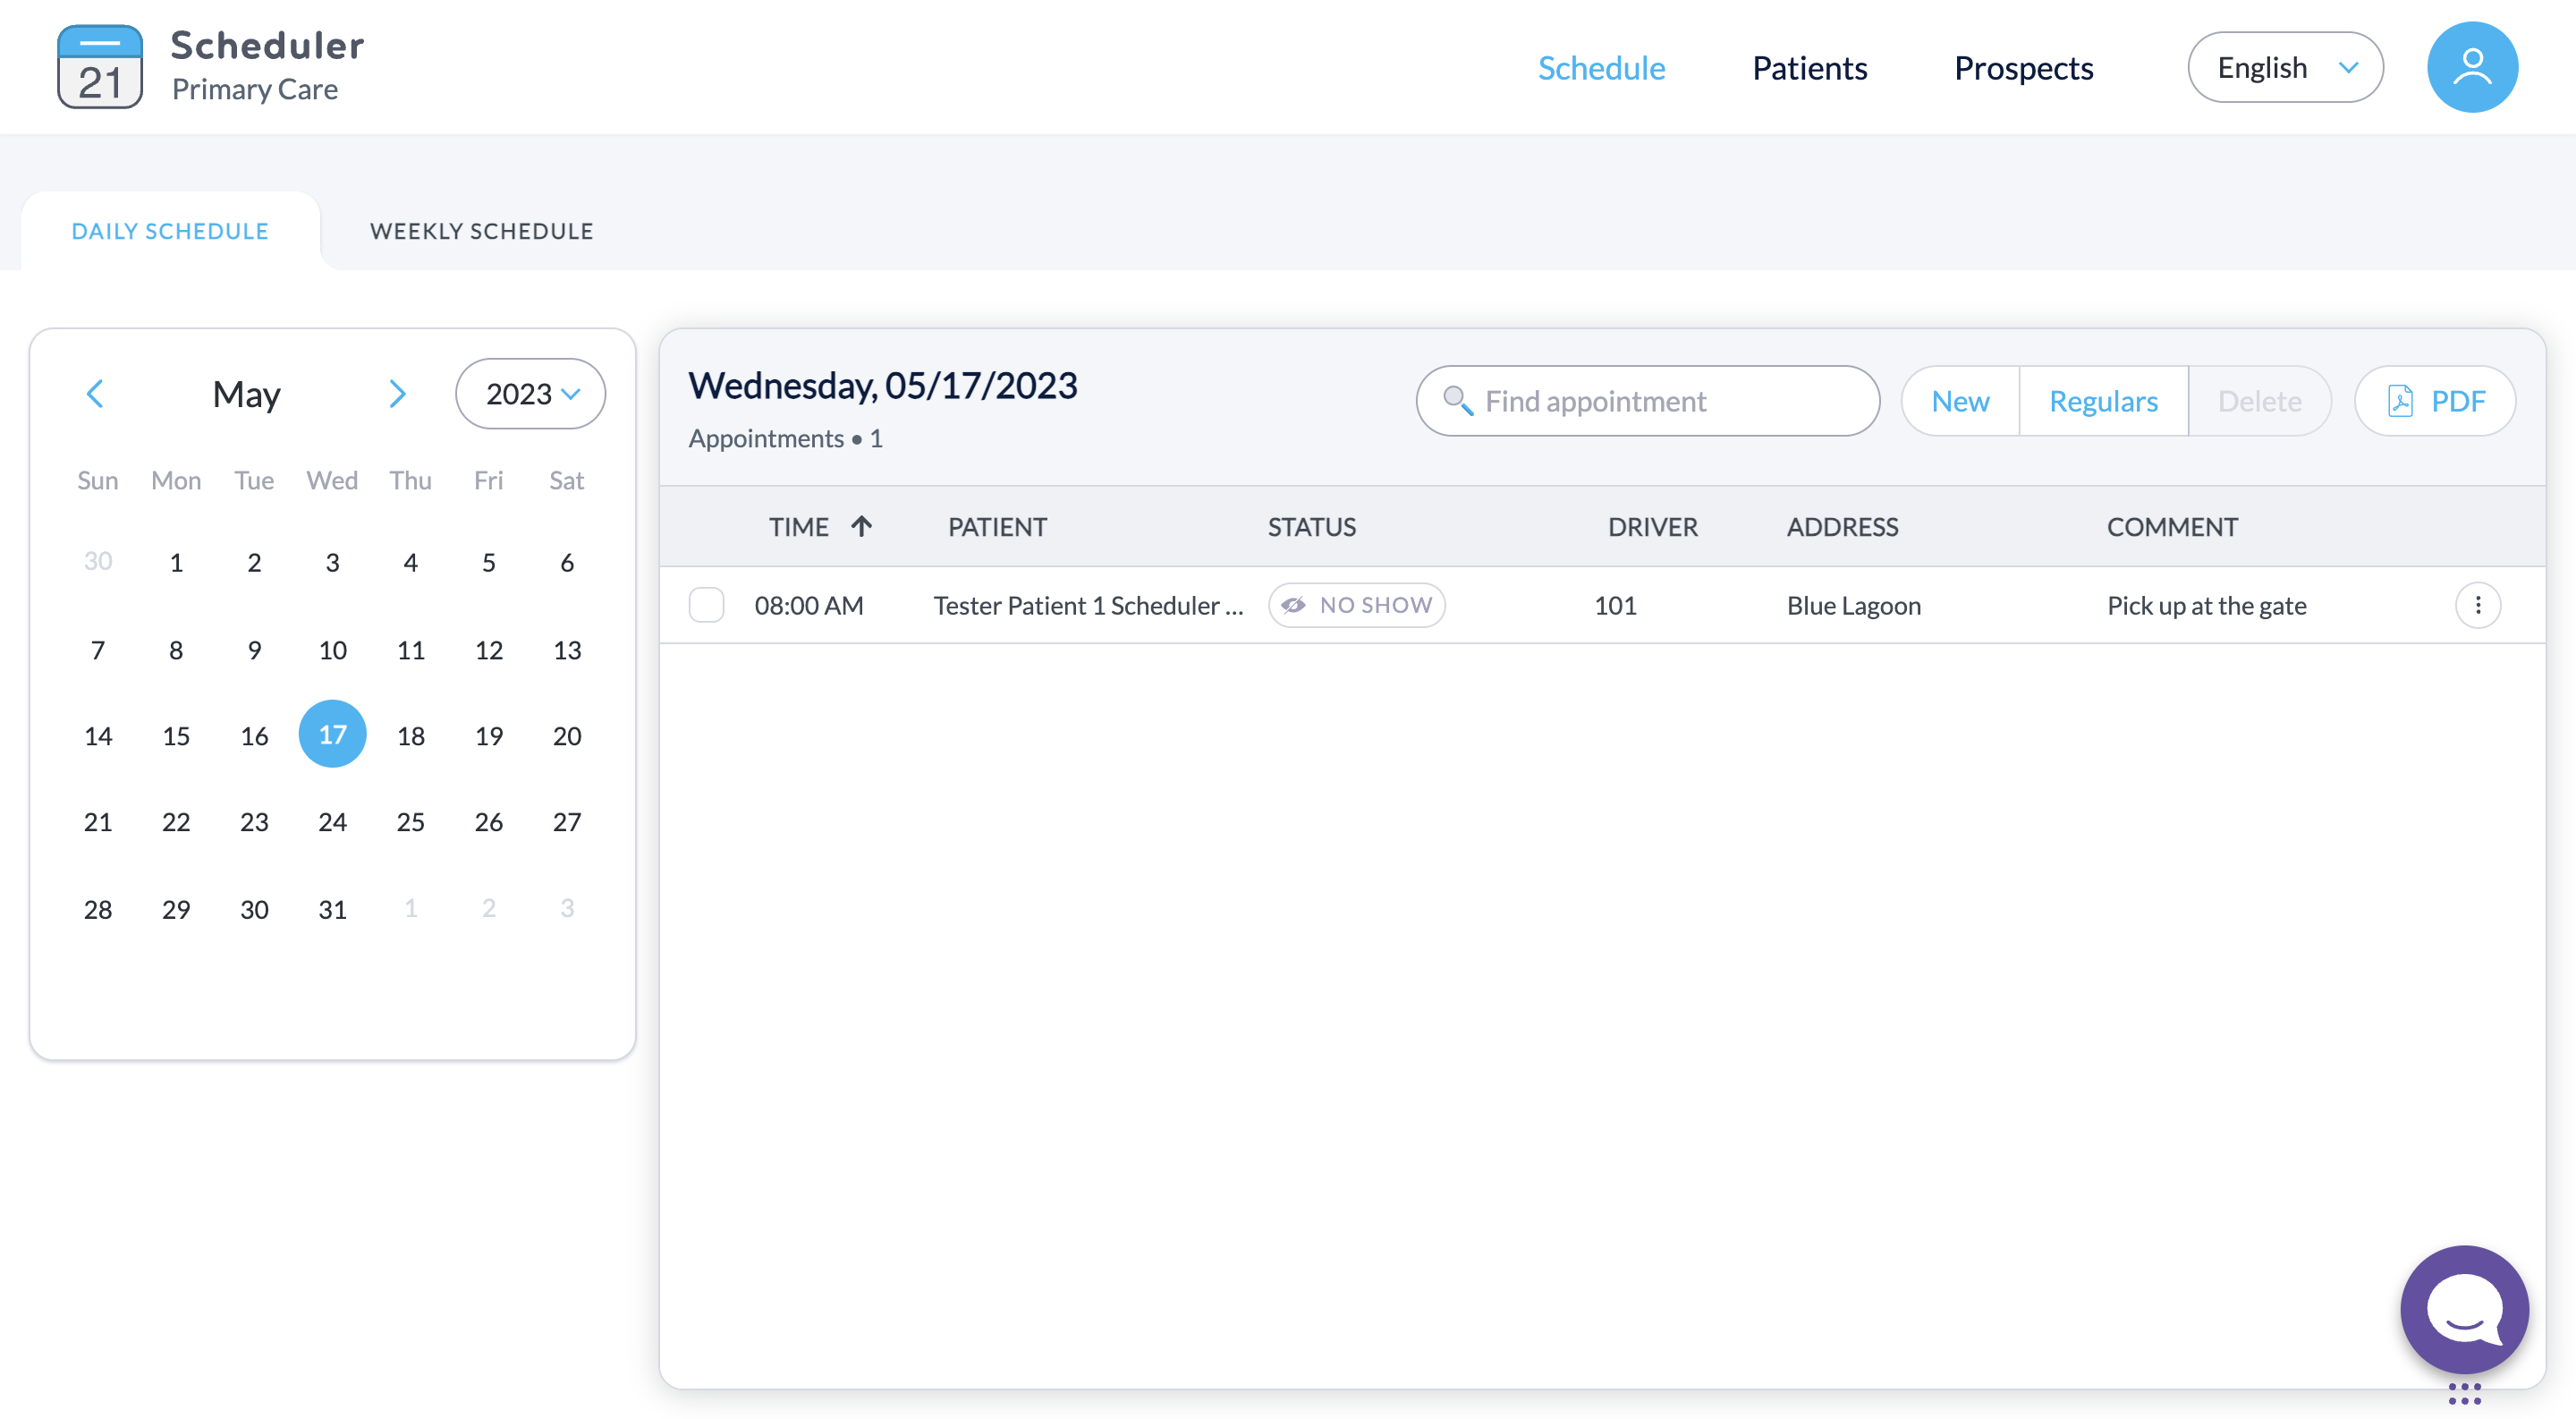Click the search magnifier icon
The height and width of the screenshot is (1419, 2576).
tap(1457, 401)
